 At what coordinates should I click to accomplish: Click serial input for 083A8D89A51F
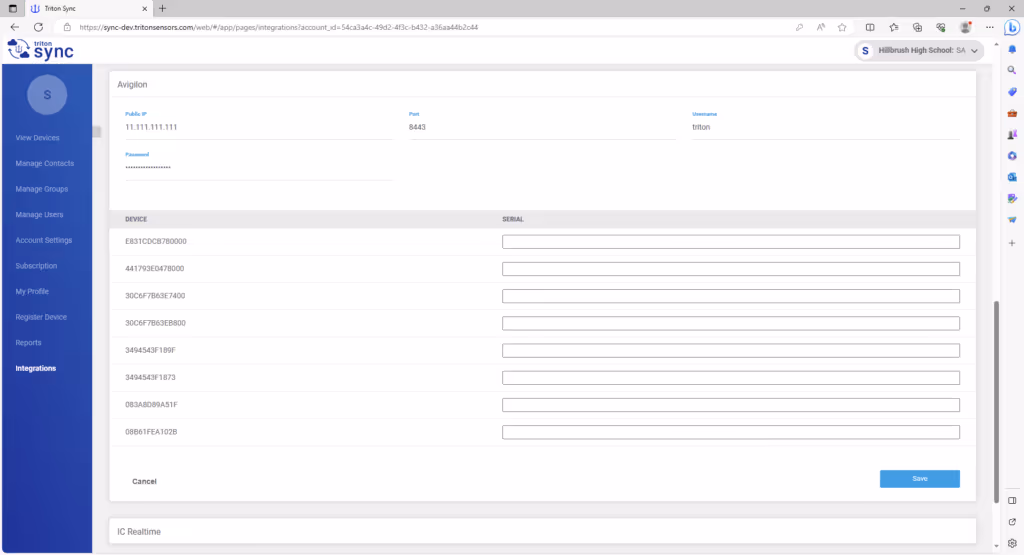pyautogui.click(x=731, y=405)
